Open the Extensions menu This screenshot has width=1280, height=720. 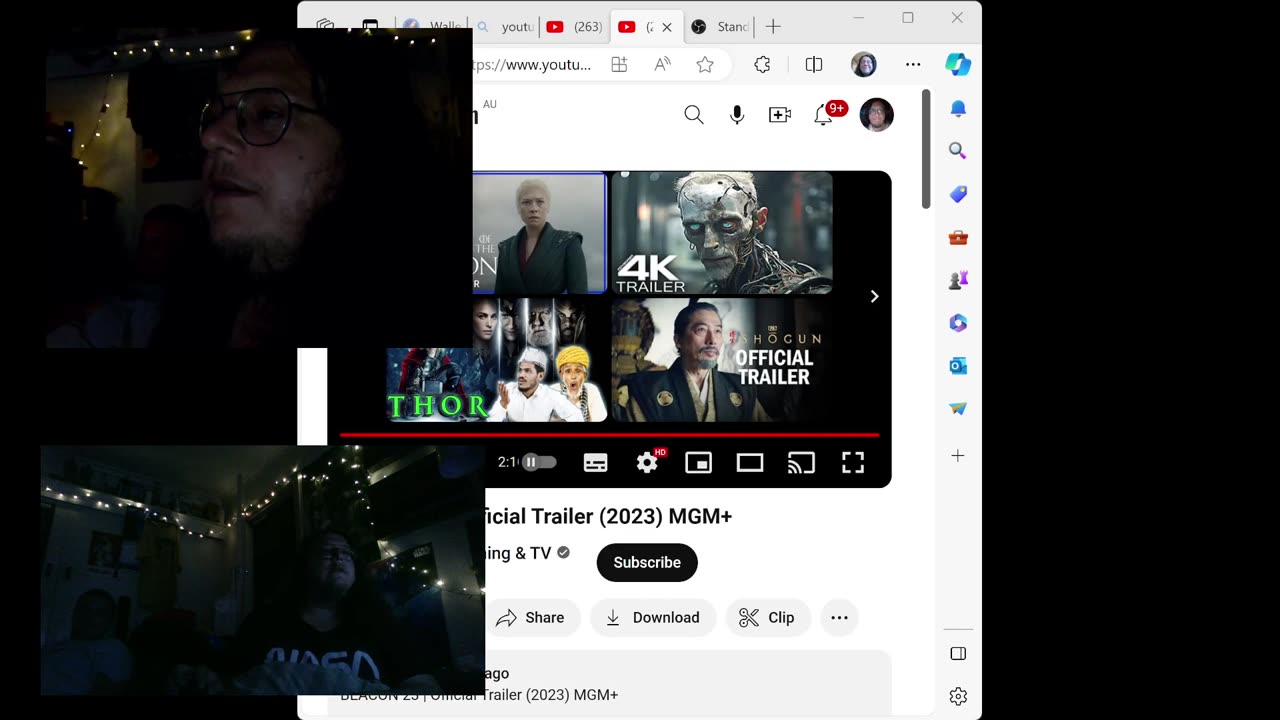[762, 65]
